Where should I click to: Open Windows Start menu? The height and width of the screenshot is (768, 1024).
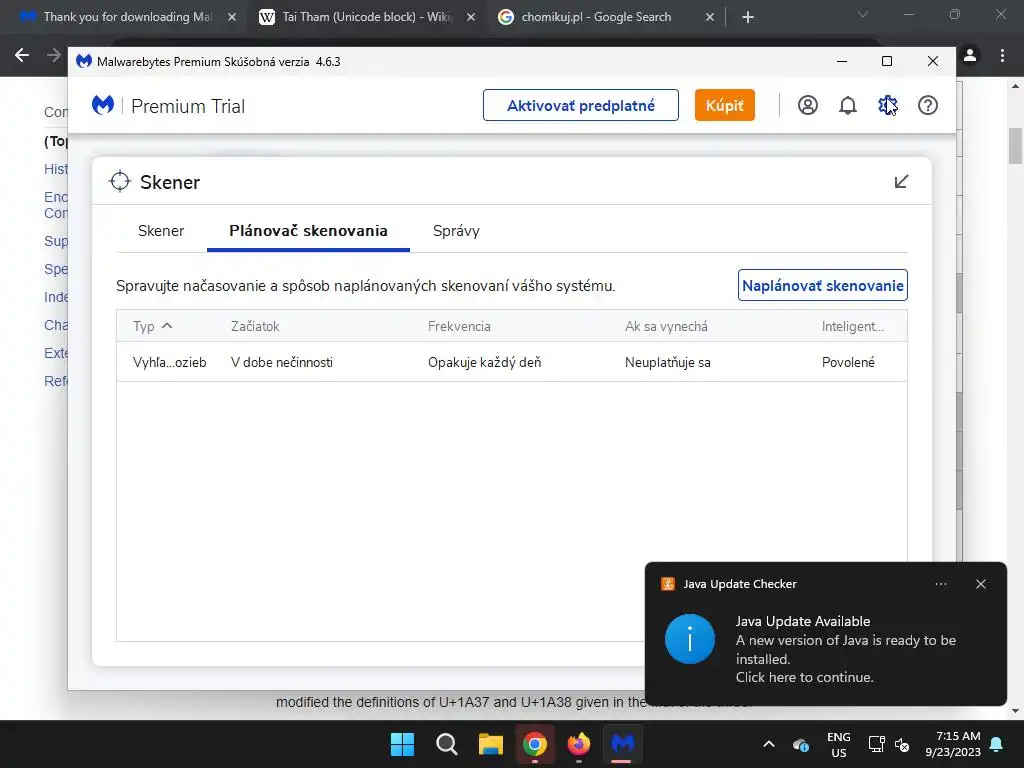(x=402, y=744)
